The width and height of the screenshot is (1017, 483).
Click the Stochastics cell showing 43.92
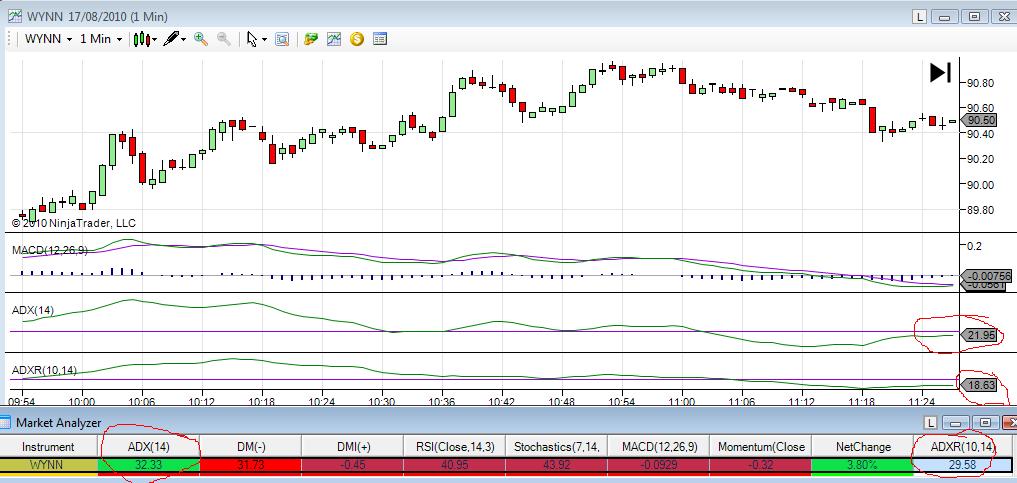(x=556, y=465)
